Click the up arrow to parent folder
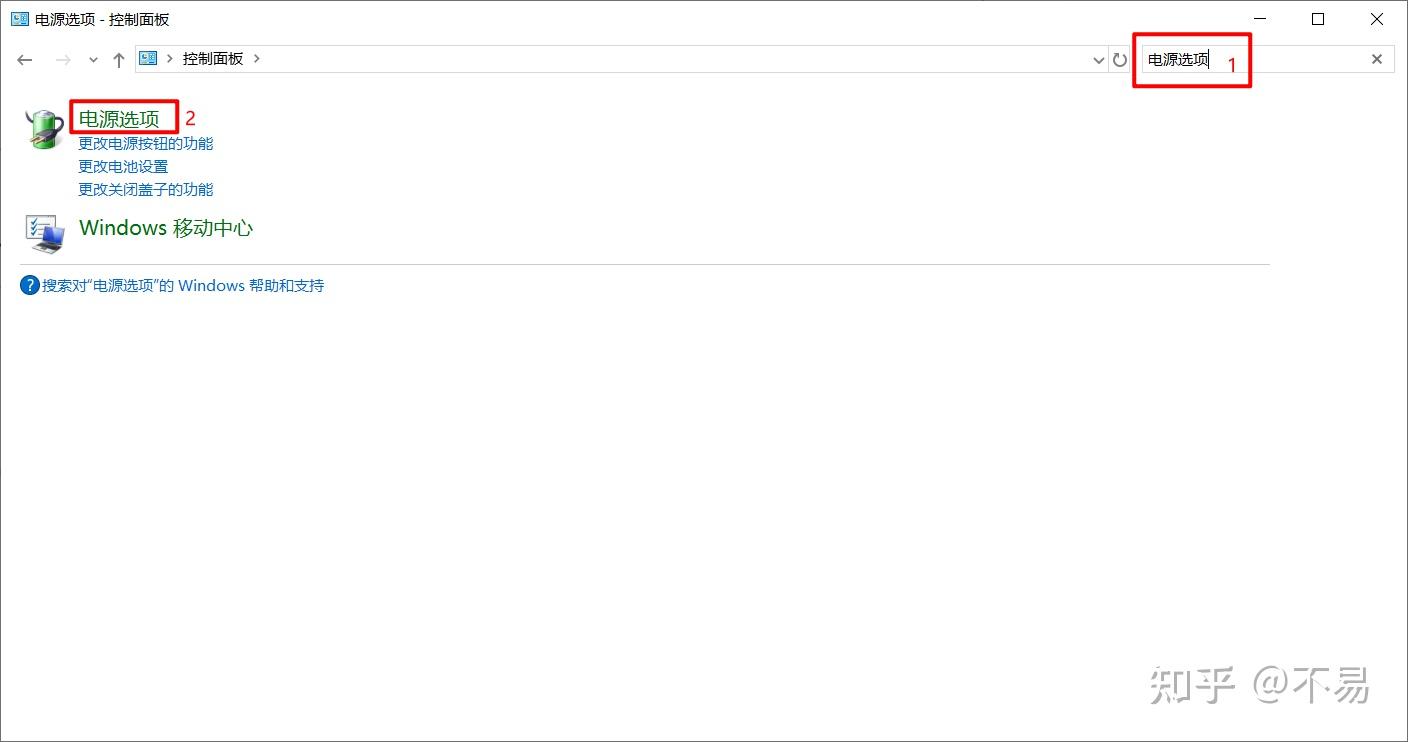The image size is (1408, 742). coord(119,59)
